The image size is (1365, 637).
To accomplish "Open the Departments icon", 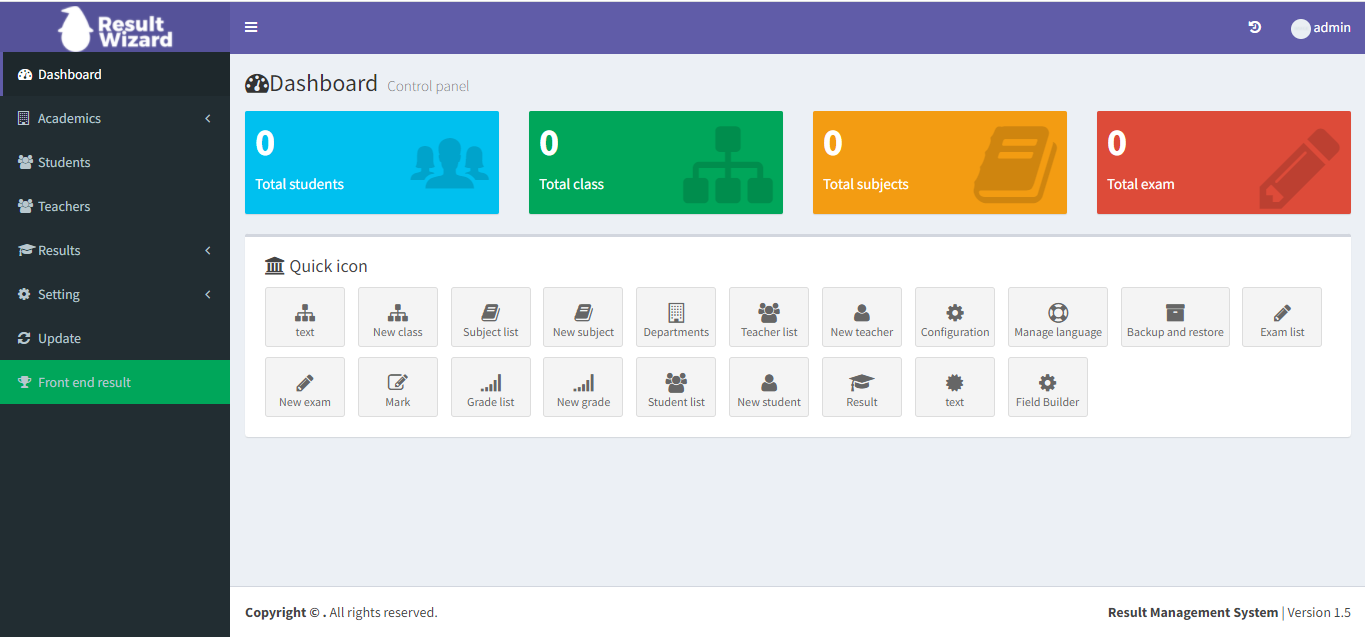I will 675,317.
